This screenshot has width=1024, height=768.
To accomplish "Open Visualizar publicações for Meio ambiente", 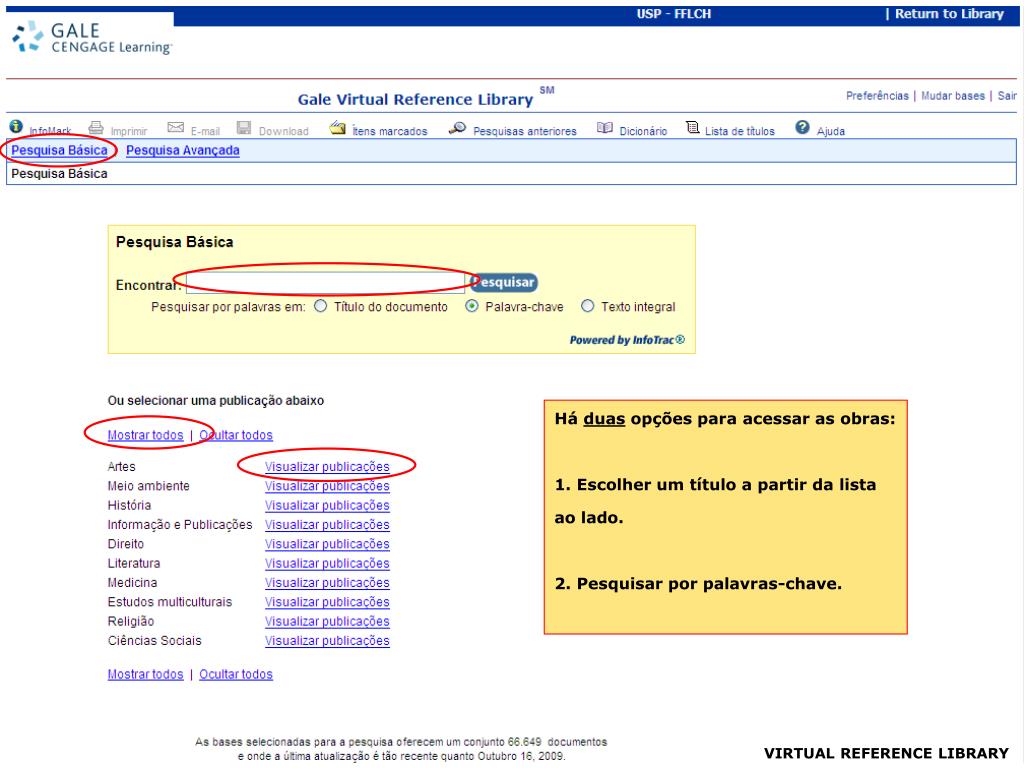I will pos(327,486).
